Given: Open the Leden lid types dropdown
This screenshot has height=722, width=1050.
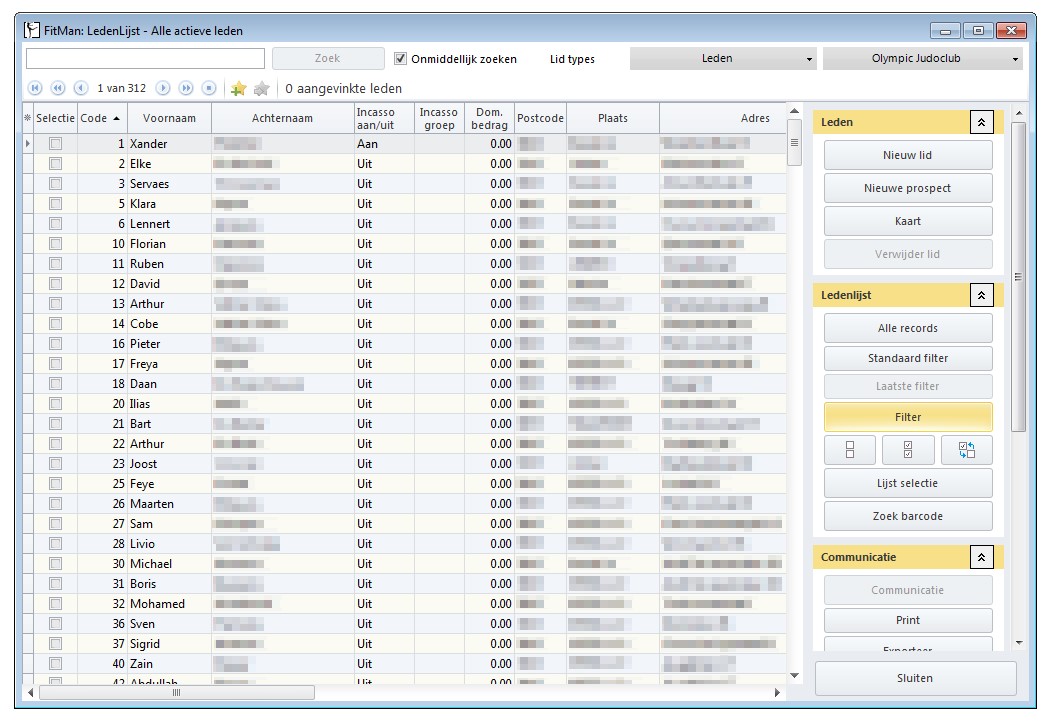Looking at the screenshot, I should [x=807, y=58].
